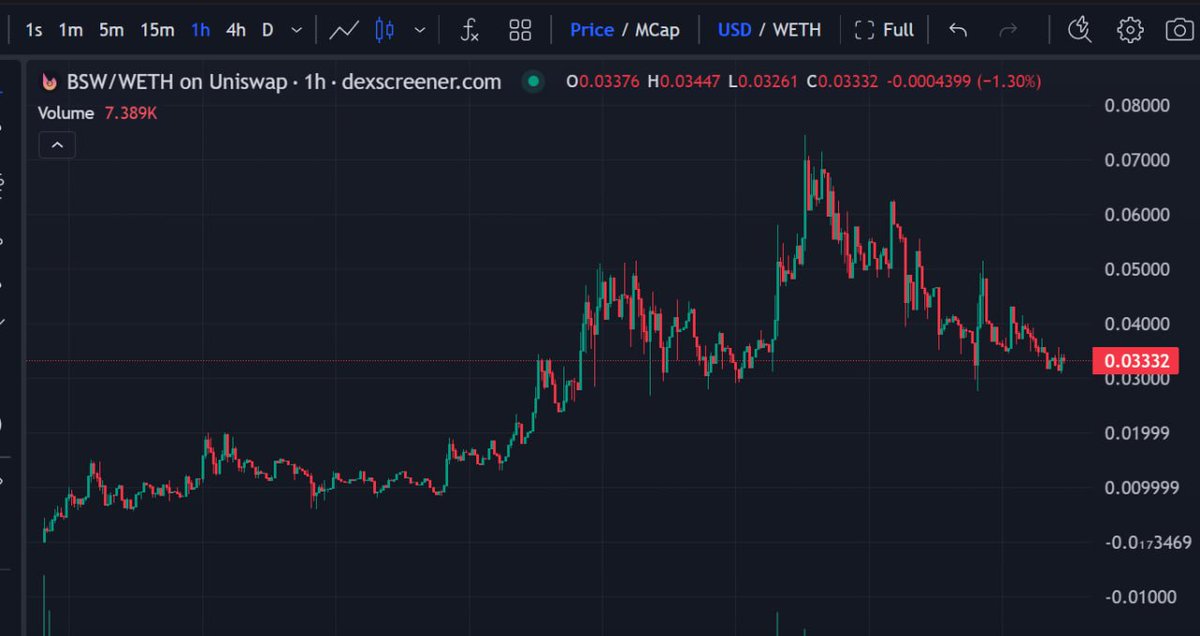Screen dimensions: 1200x636
Task: Select the line chart style icon
Action: pyautogui.click(x=344, y=30)
